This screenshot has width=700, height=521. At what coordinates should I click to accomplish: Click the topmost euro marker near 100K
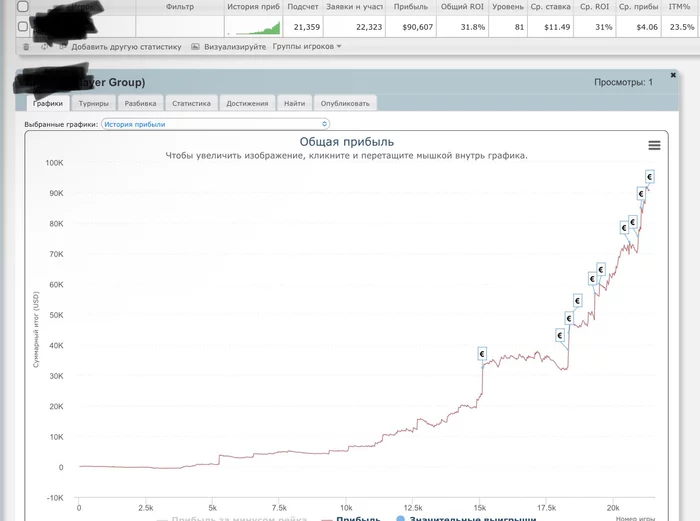point(650,177)
